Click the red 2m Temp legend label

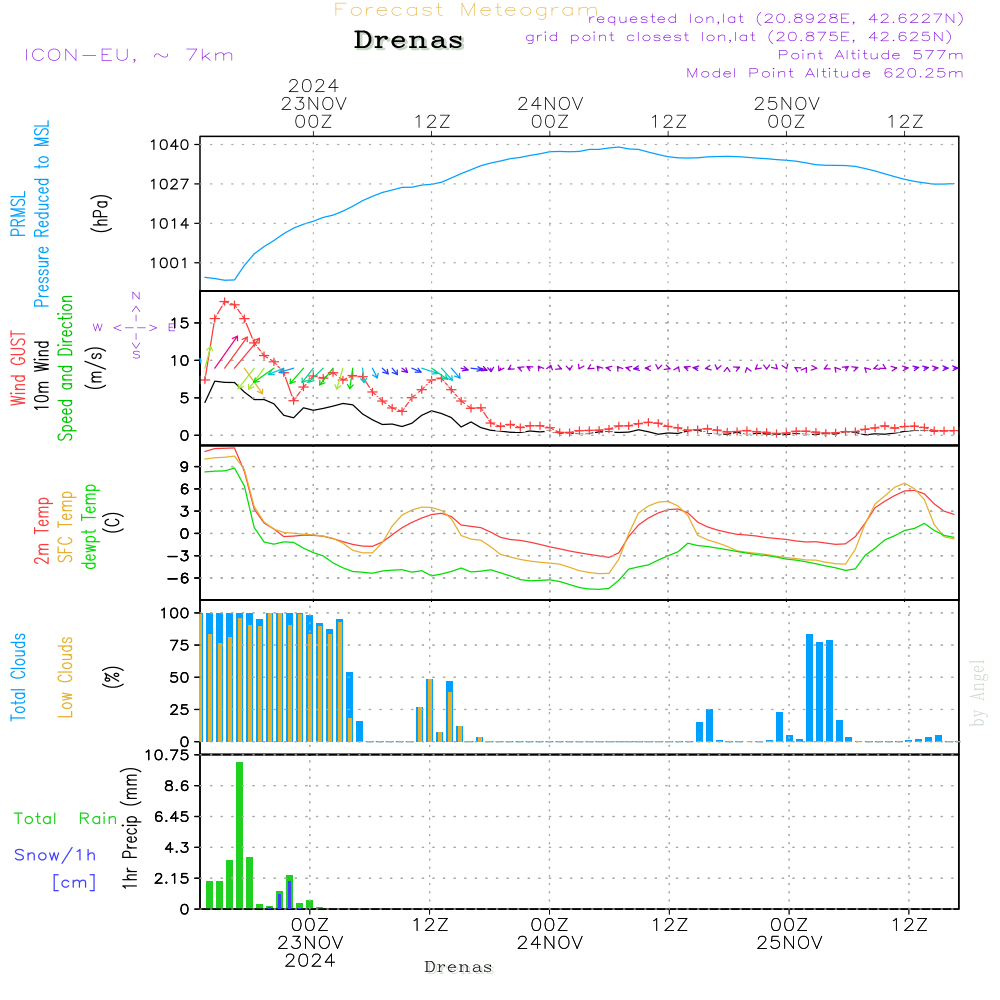point(43,531)
